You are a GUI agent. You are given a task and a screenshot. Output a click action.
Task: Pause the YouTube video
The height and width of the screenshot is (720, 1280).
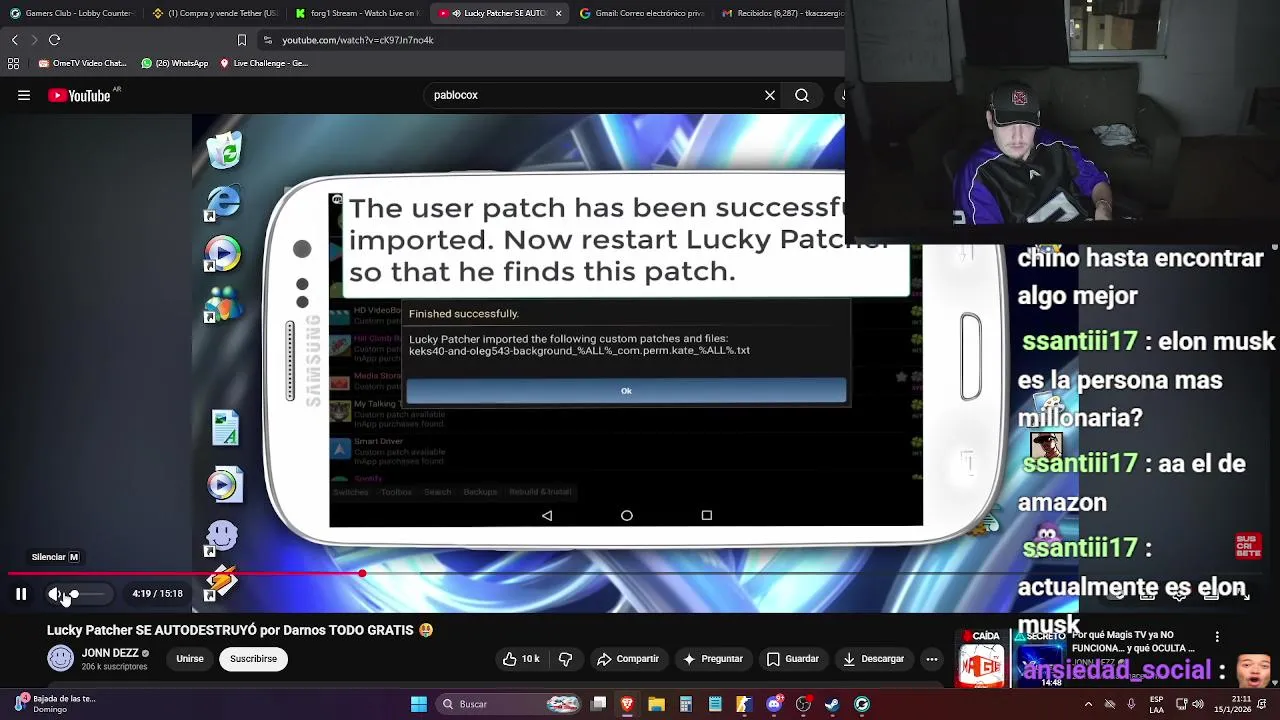click(x=20, y=594)
